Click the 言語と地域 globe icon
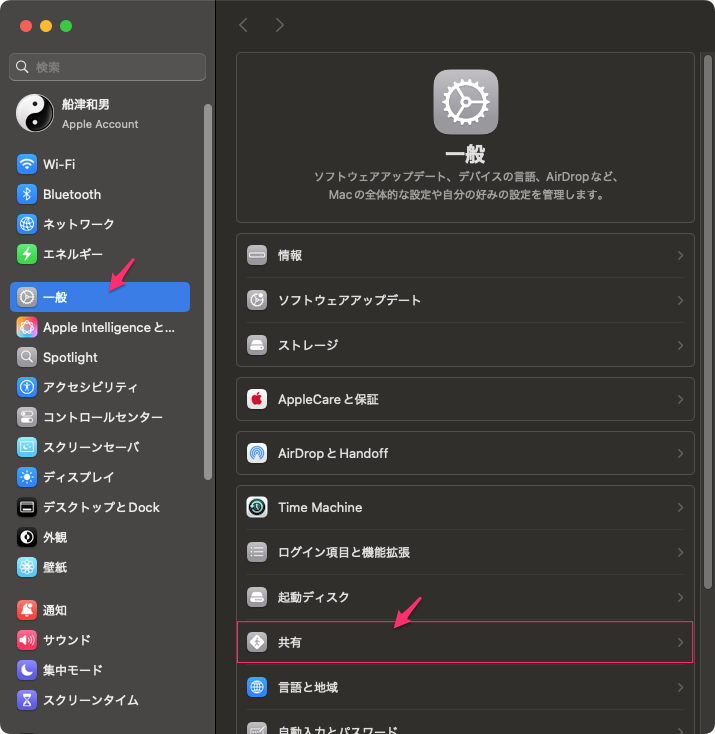715x734 pixels. coord(257,687)
